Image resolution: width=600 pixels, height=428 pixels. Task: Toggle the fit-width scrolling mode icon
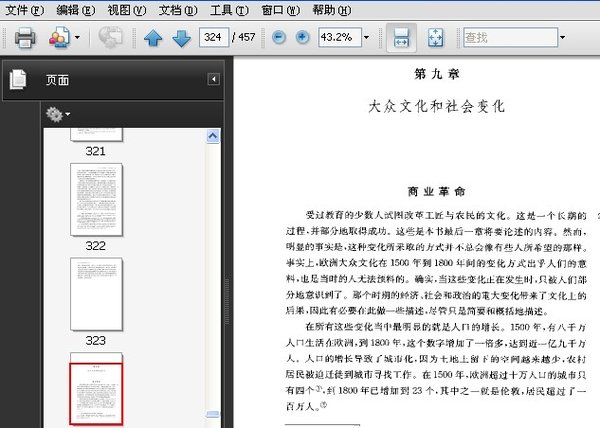(x=401, y=37)
